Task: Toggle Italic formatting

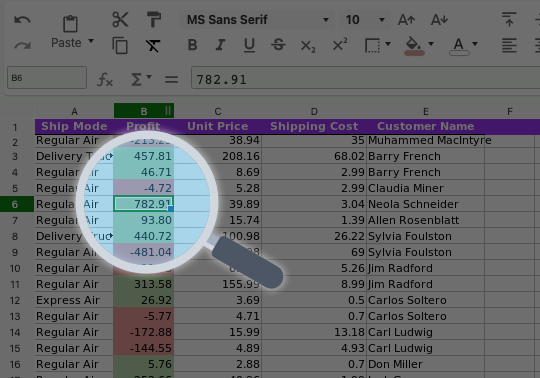Action: (x=220, y=45)
